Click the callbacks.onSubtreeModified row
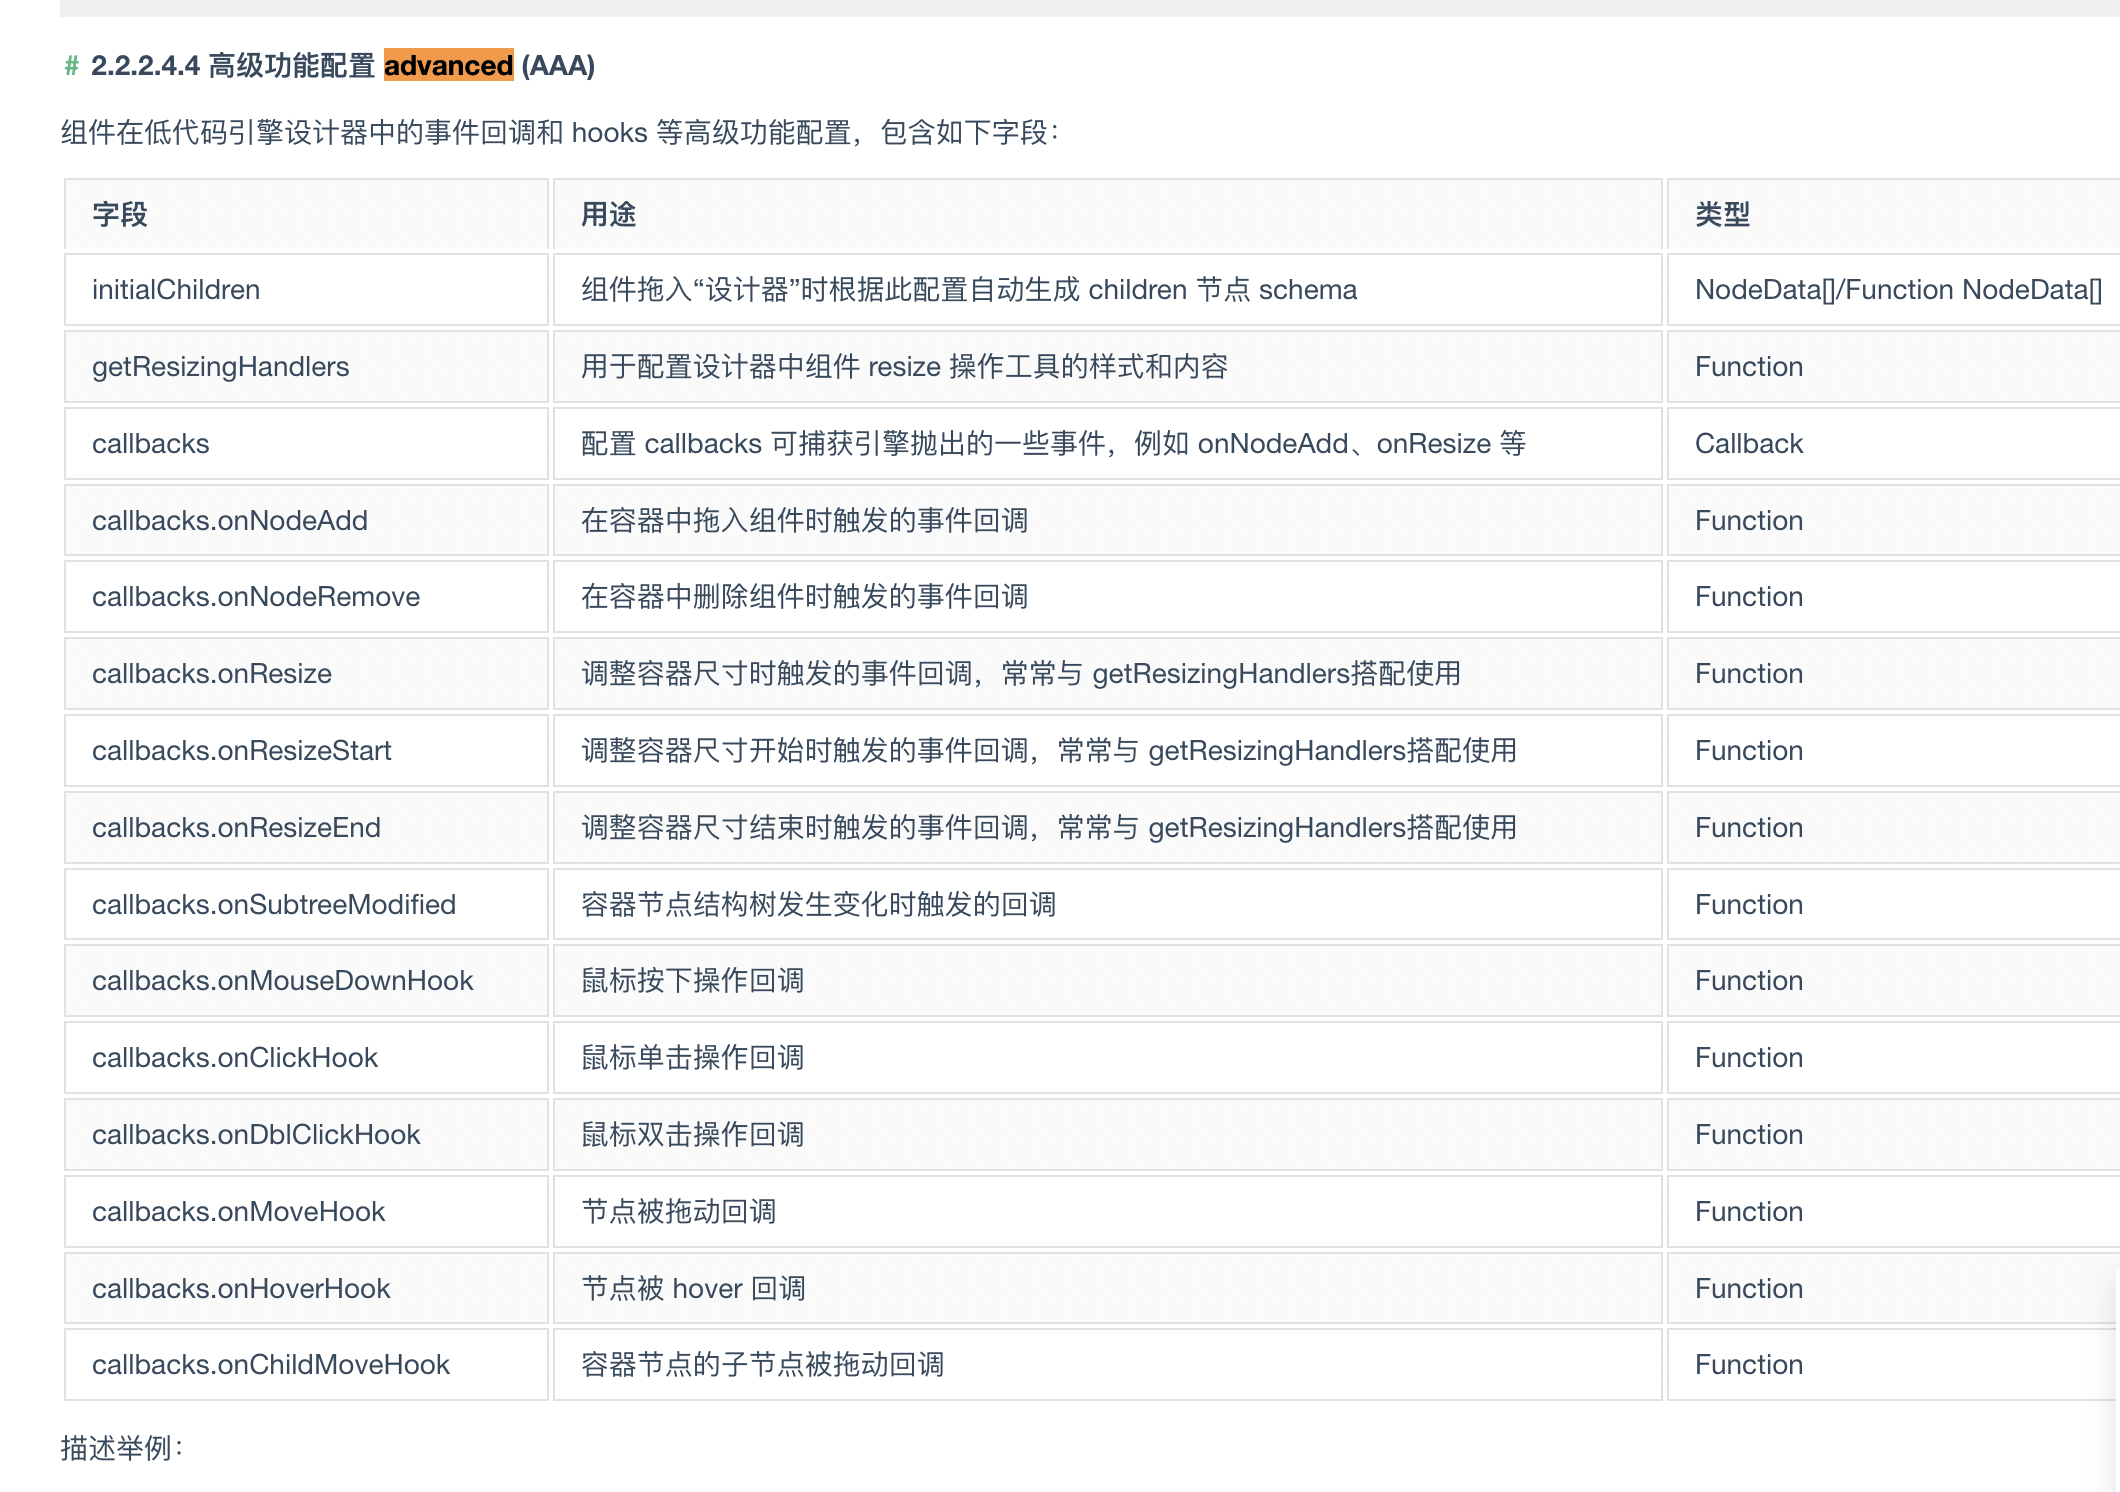This screenshot has height=1492, width=2120. 273,903
